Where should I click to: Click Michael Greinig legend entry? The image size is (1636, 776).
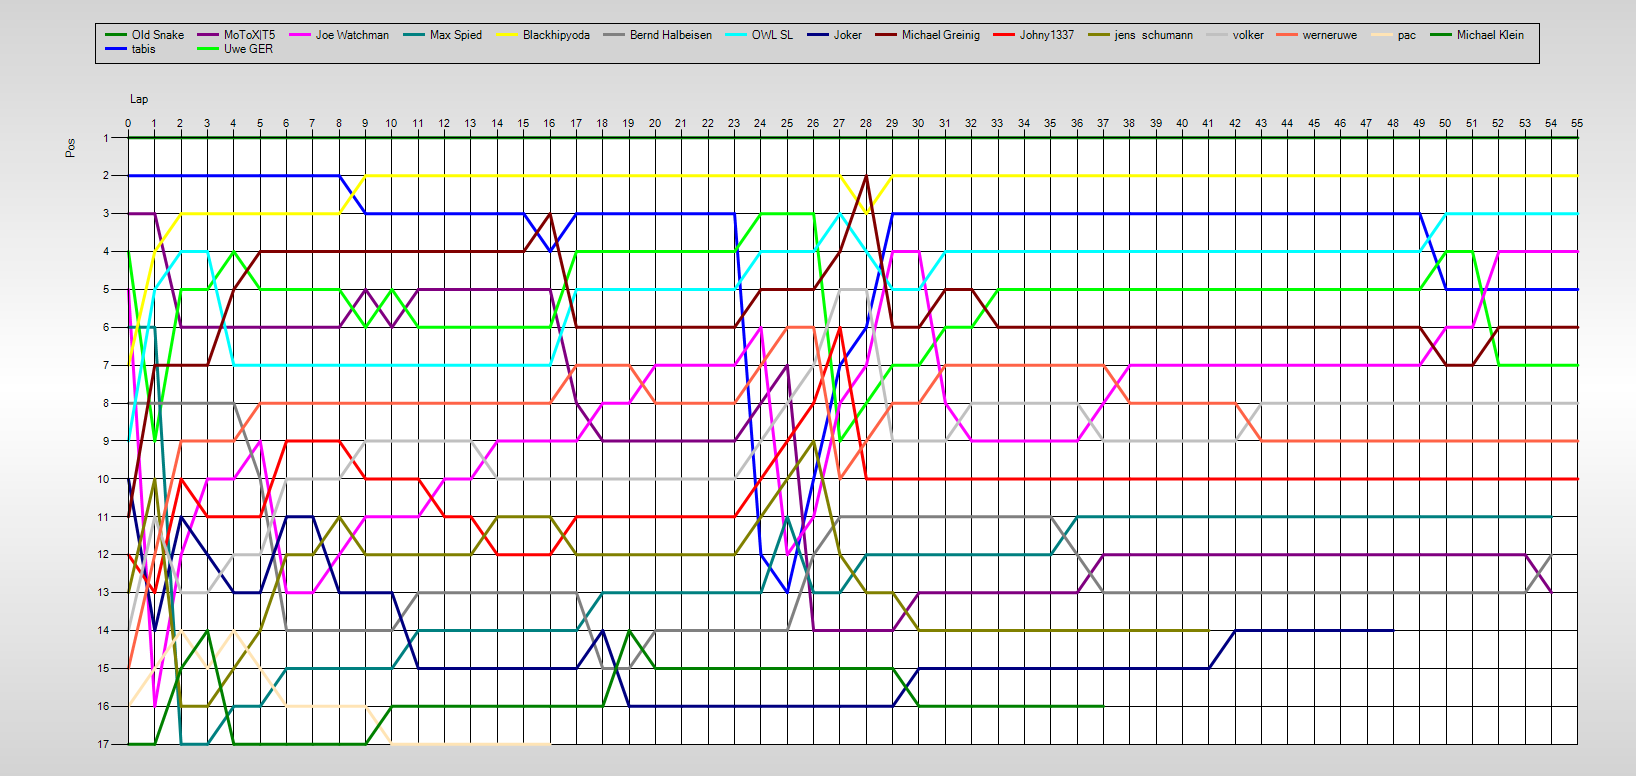point(941,35)
